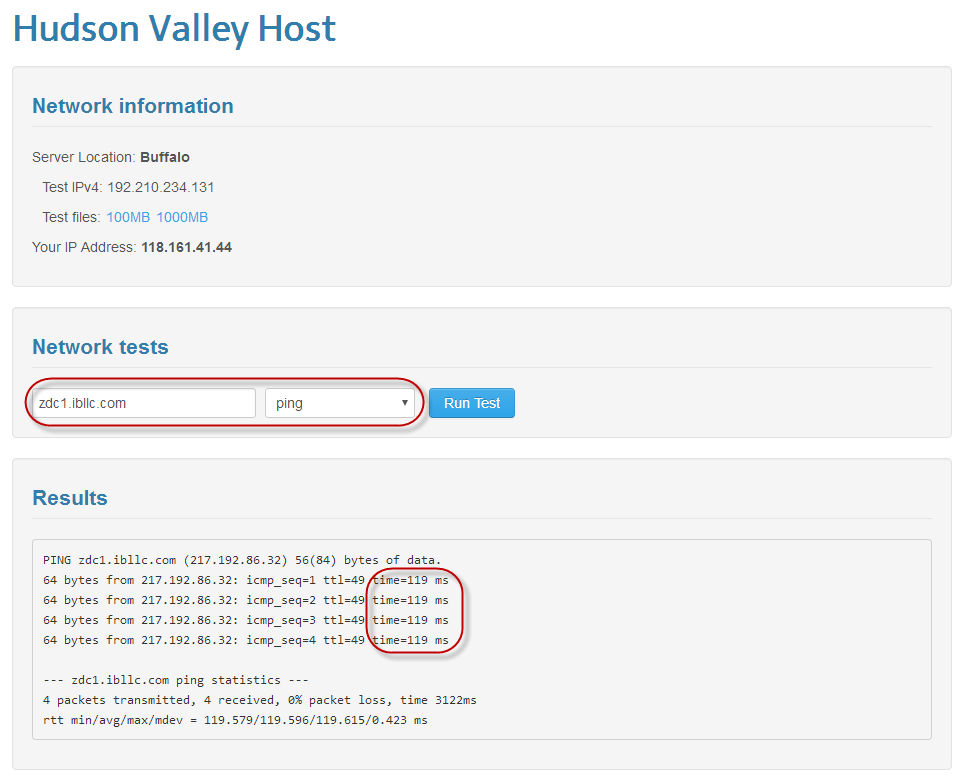Image resolution: width=961 pixels, height=782 pixels.
Task: Click the Test IPv4 label
Action: coord(72,188)
